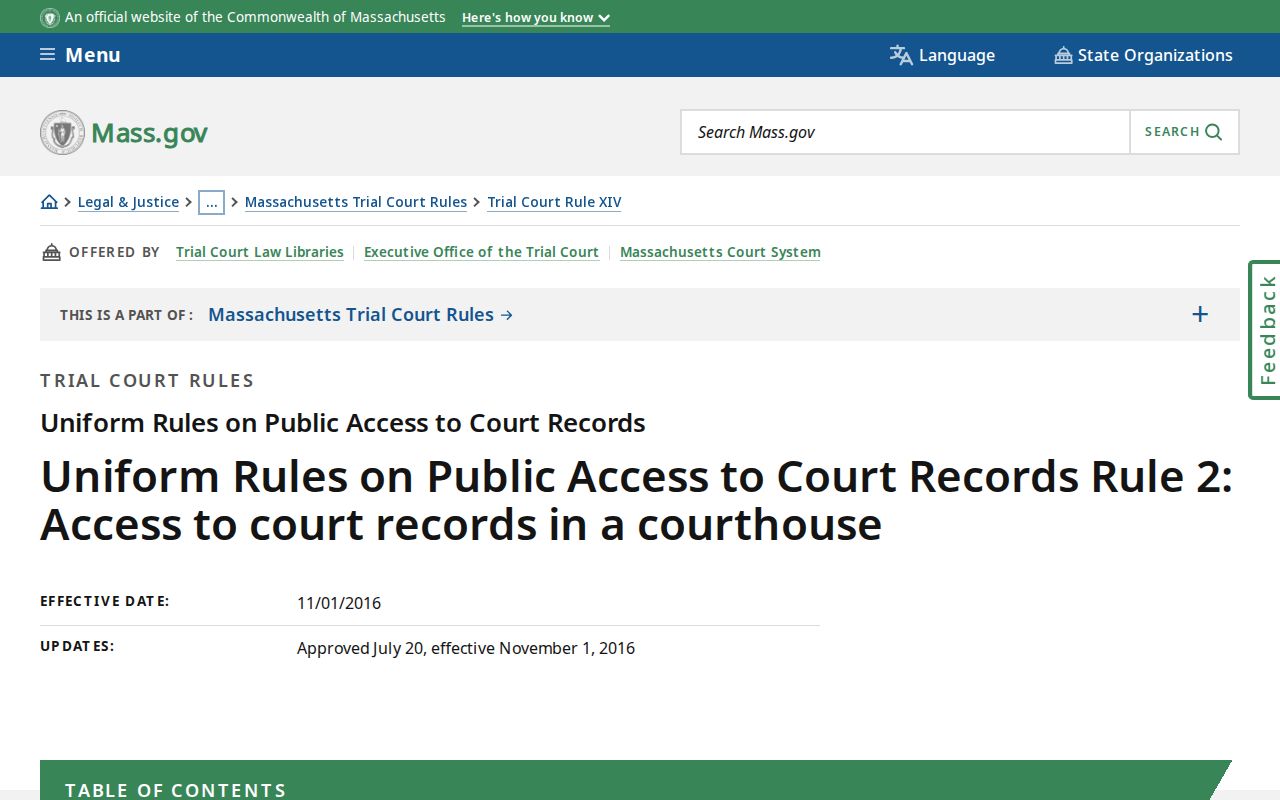Open Trial Court Rule XIV breadcrumb
This screenshot has height=800, width=1280.
click(x=554, y=202)
